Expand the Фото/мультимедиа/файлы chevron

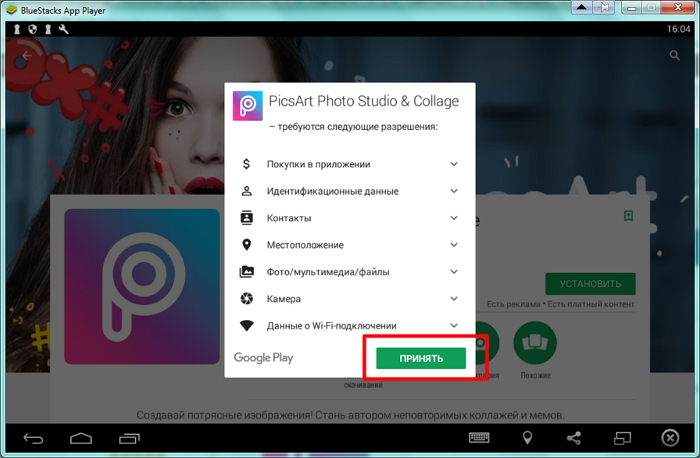point(454,271)
